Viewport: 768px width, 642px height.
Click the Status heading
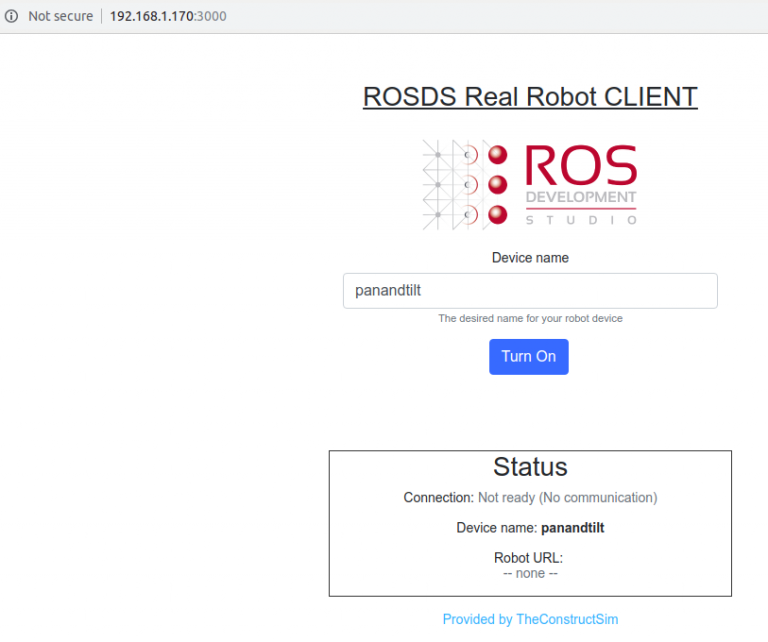pos(530,467)
